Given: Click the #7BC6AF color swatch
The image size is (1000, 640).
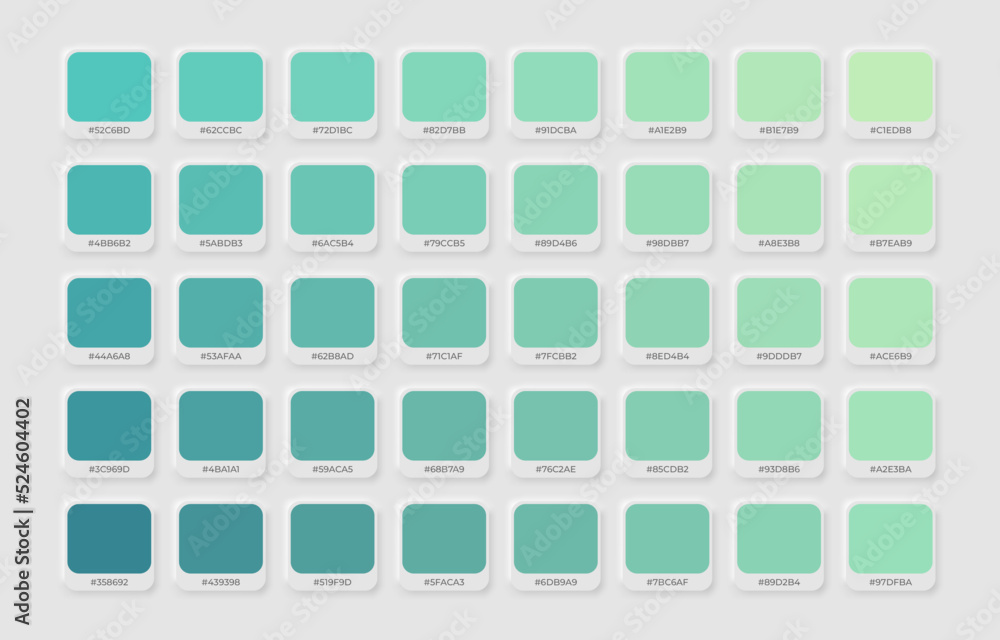Looking at the screenshot, I should (667, 538).
